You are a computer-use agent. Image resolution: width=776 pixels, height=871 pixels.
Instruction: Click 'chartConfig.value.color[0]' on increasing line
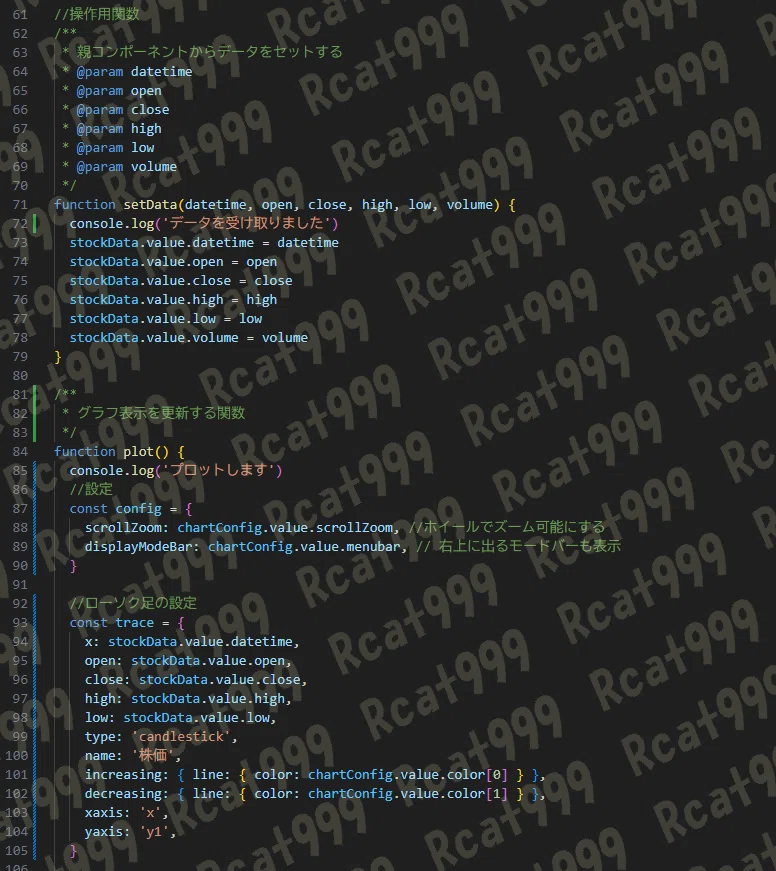click(x=408, y=775)
